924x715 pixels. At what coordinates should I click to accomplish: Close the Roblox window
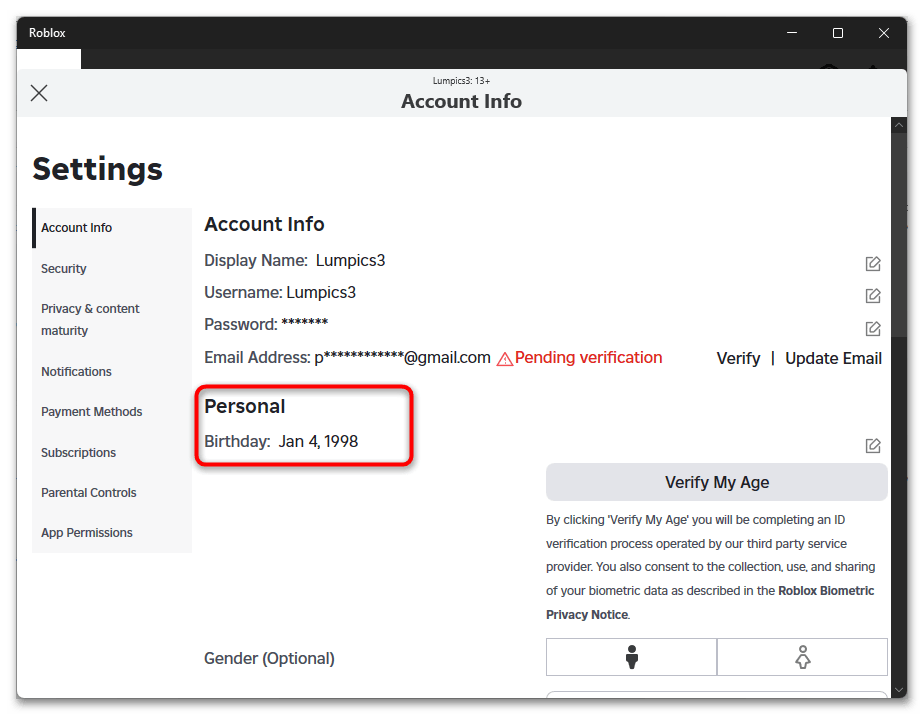pos(883,33)
